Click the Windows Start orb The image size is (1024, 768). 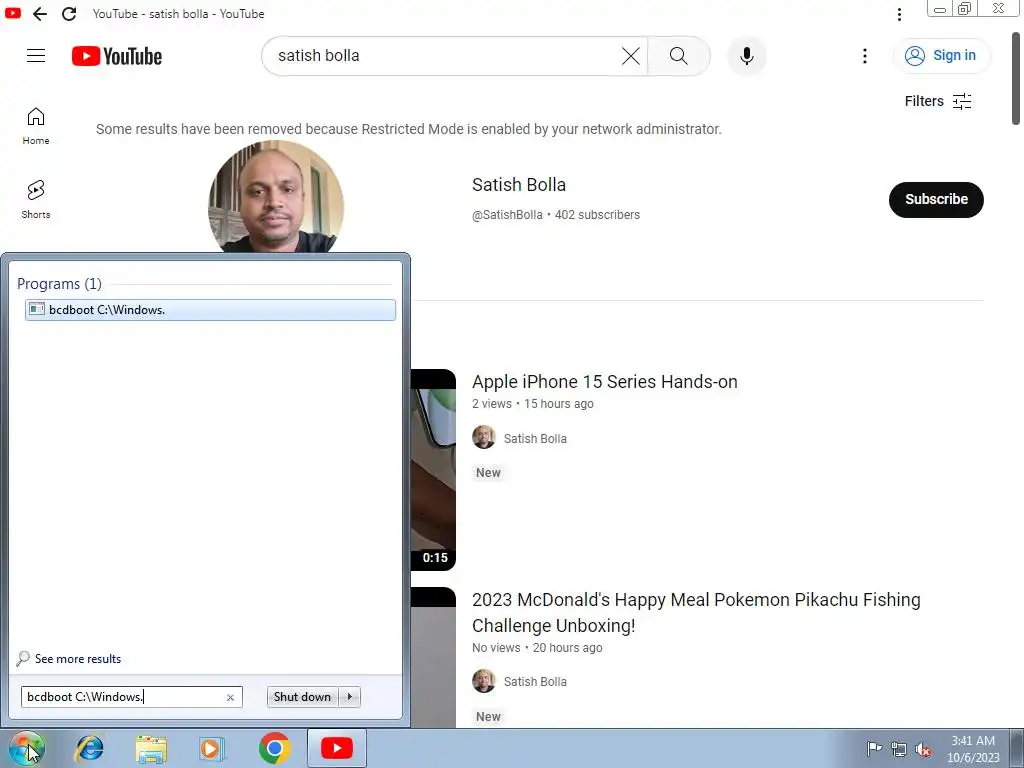[x=26, y=748]
